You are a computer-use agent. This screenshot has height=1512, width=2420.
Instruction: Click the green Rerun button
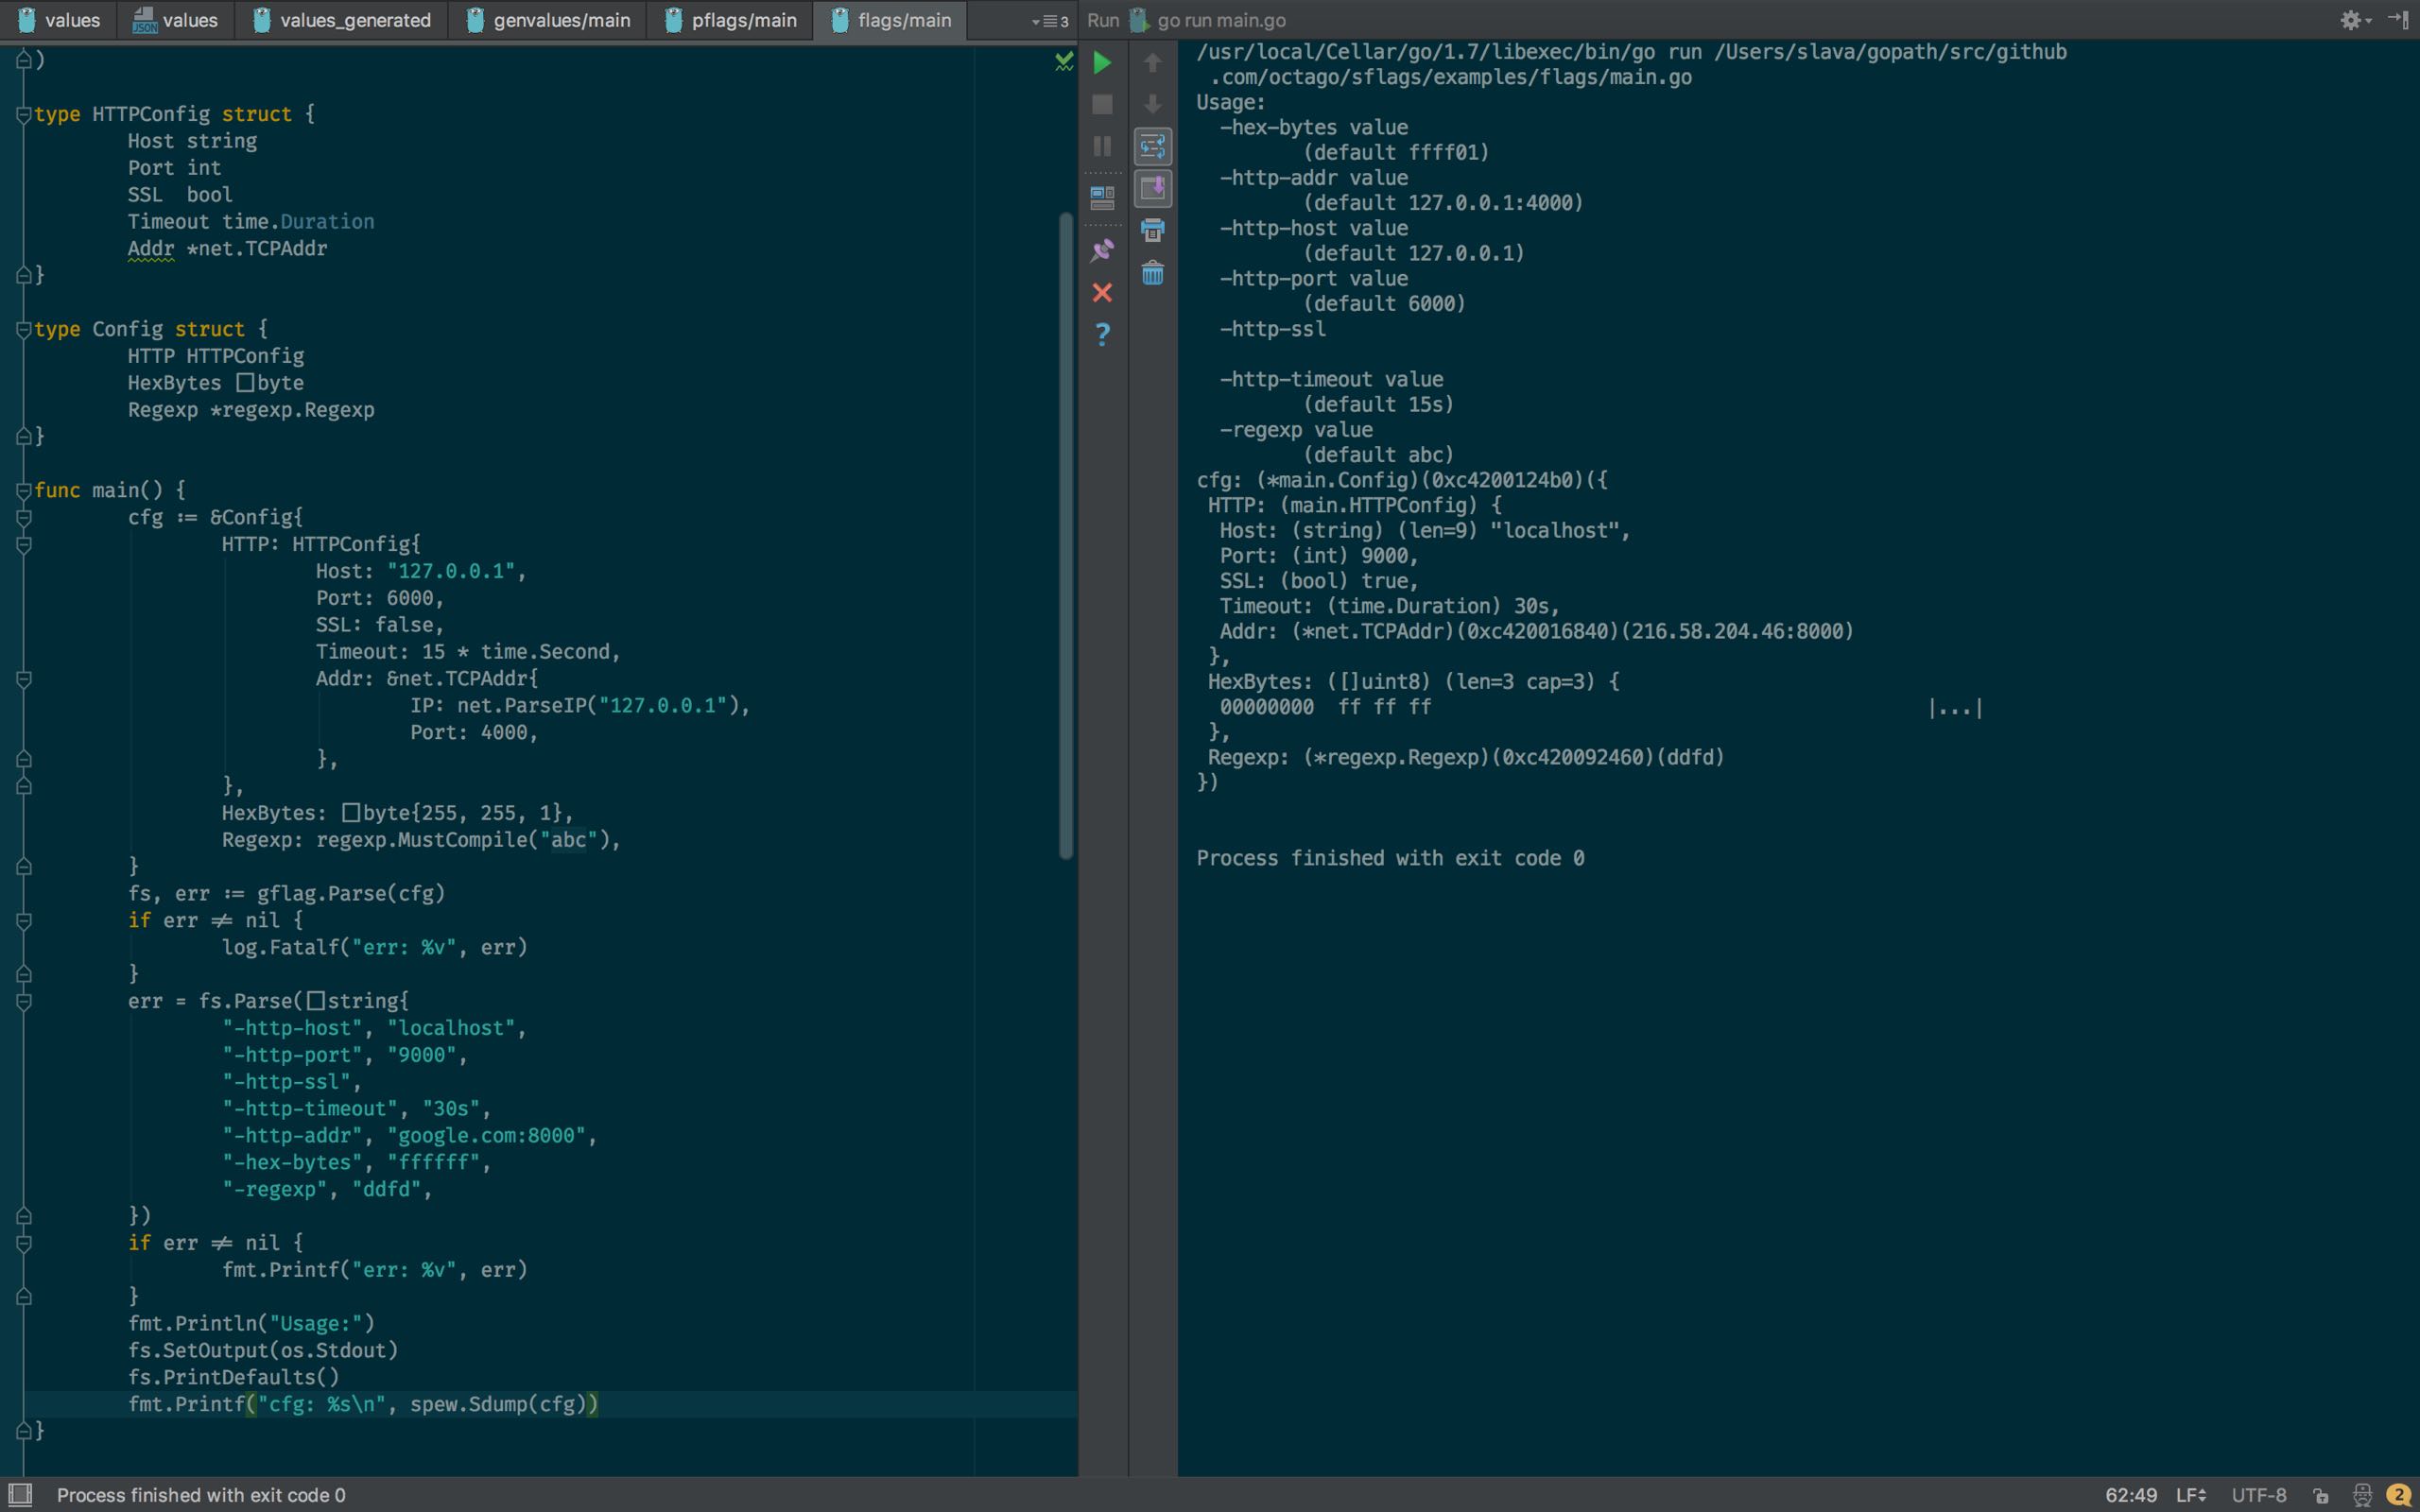[x=1102, y=63]
